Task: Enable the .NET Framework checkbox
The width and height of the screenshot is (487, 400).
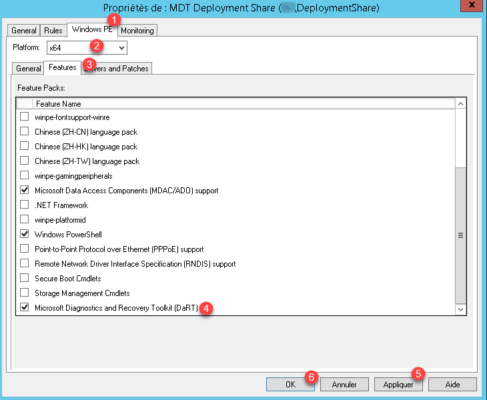Action: 24,205
